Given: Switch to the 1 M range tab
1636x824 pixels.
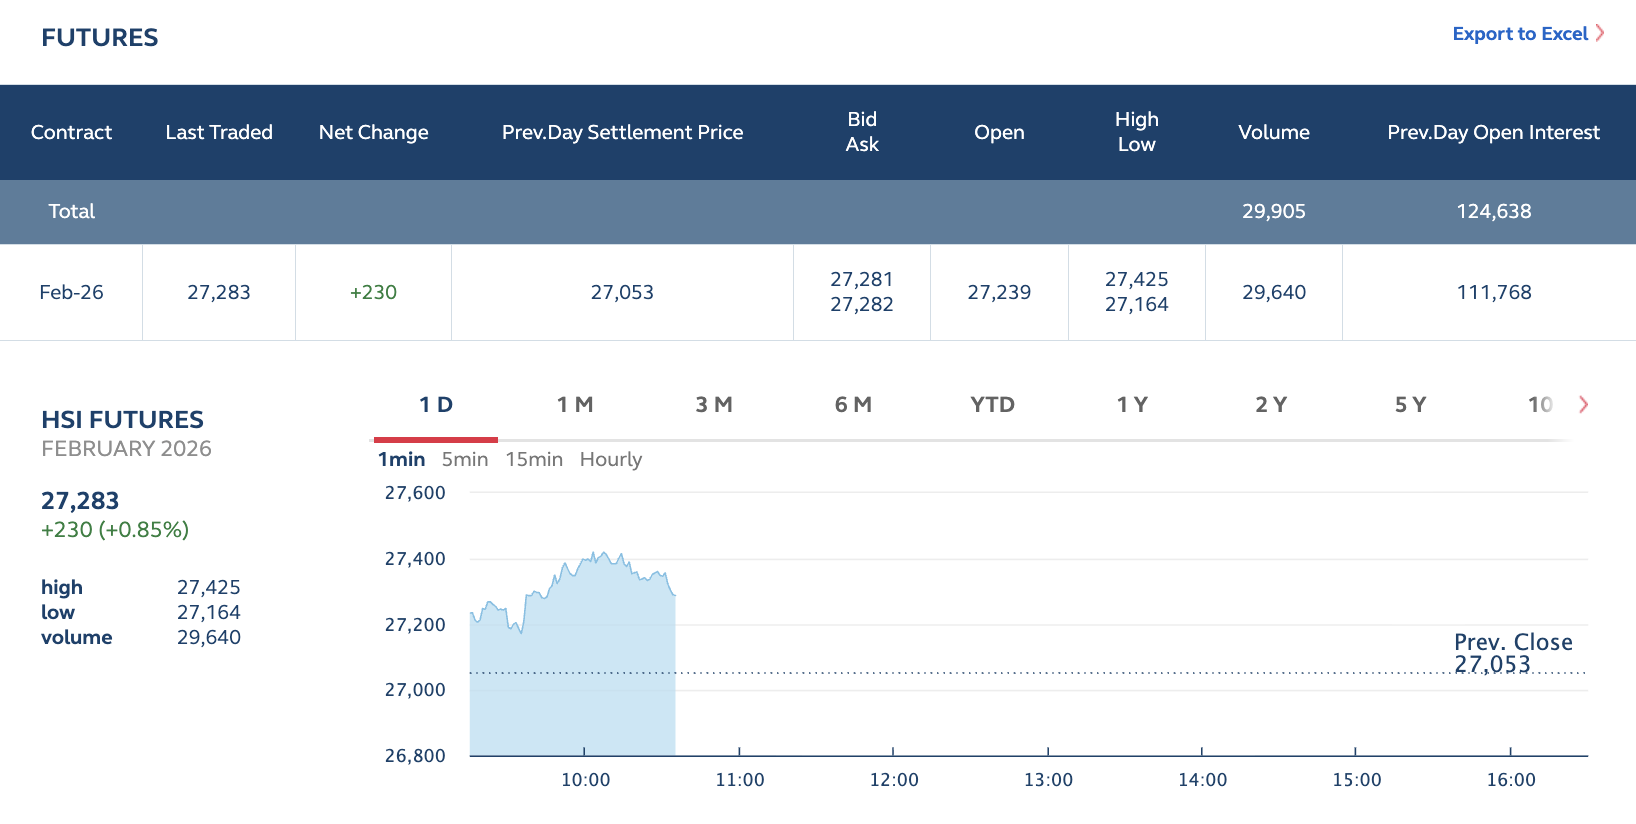Looking at the screenshot, I should click(575, 405).
